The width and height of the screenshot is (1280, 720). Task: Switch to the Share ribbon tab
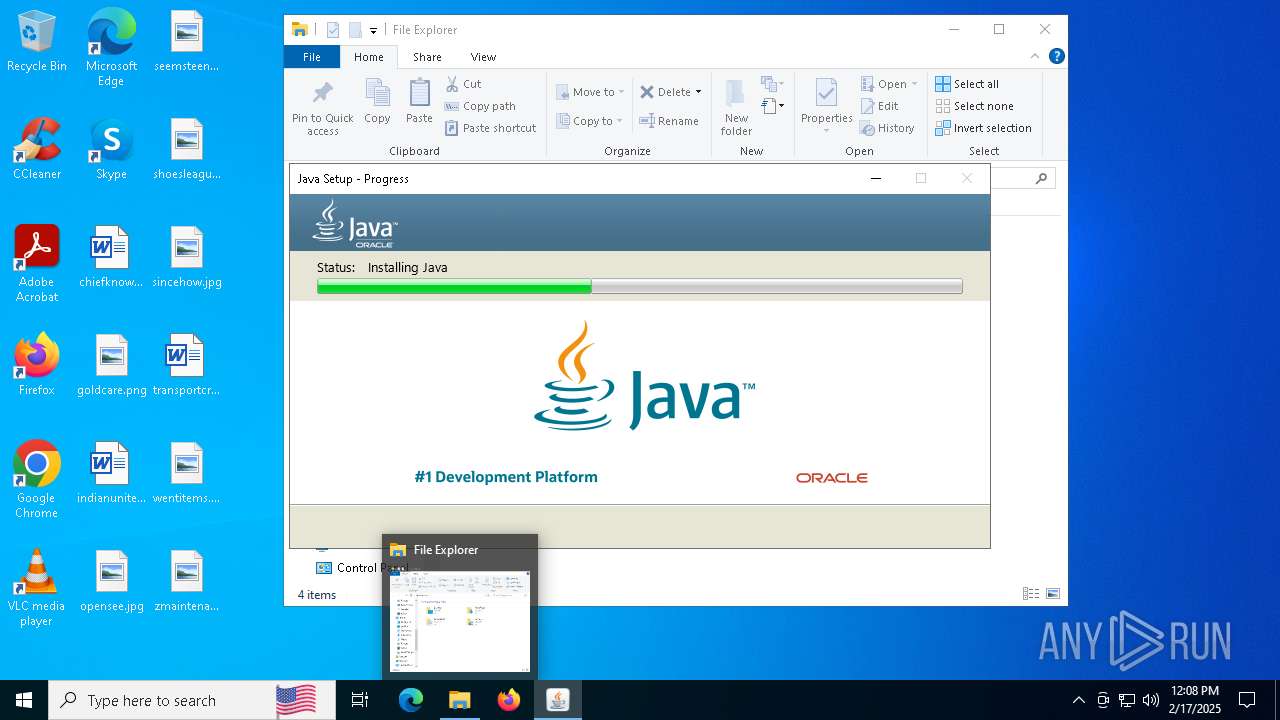click(427, 57)
